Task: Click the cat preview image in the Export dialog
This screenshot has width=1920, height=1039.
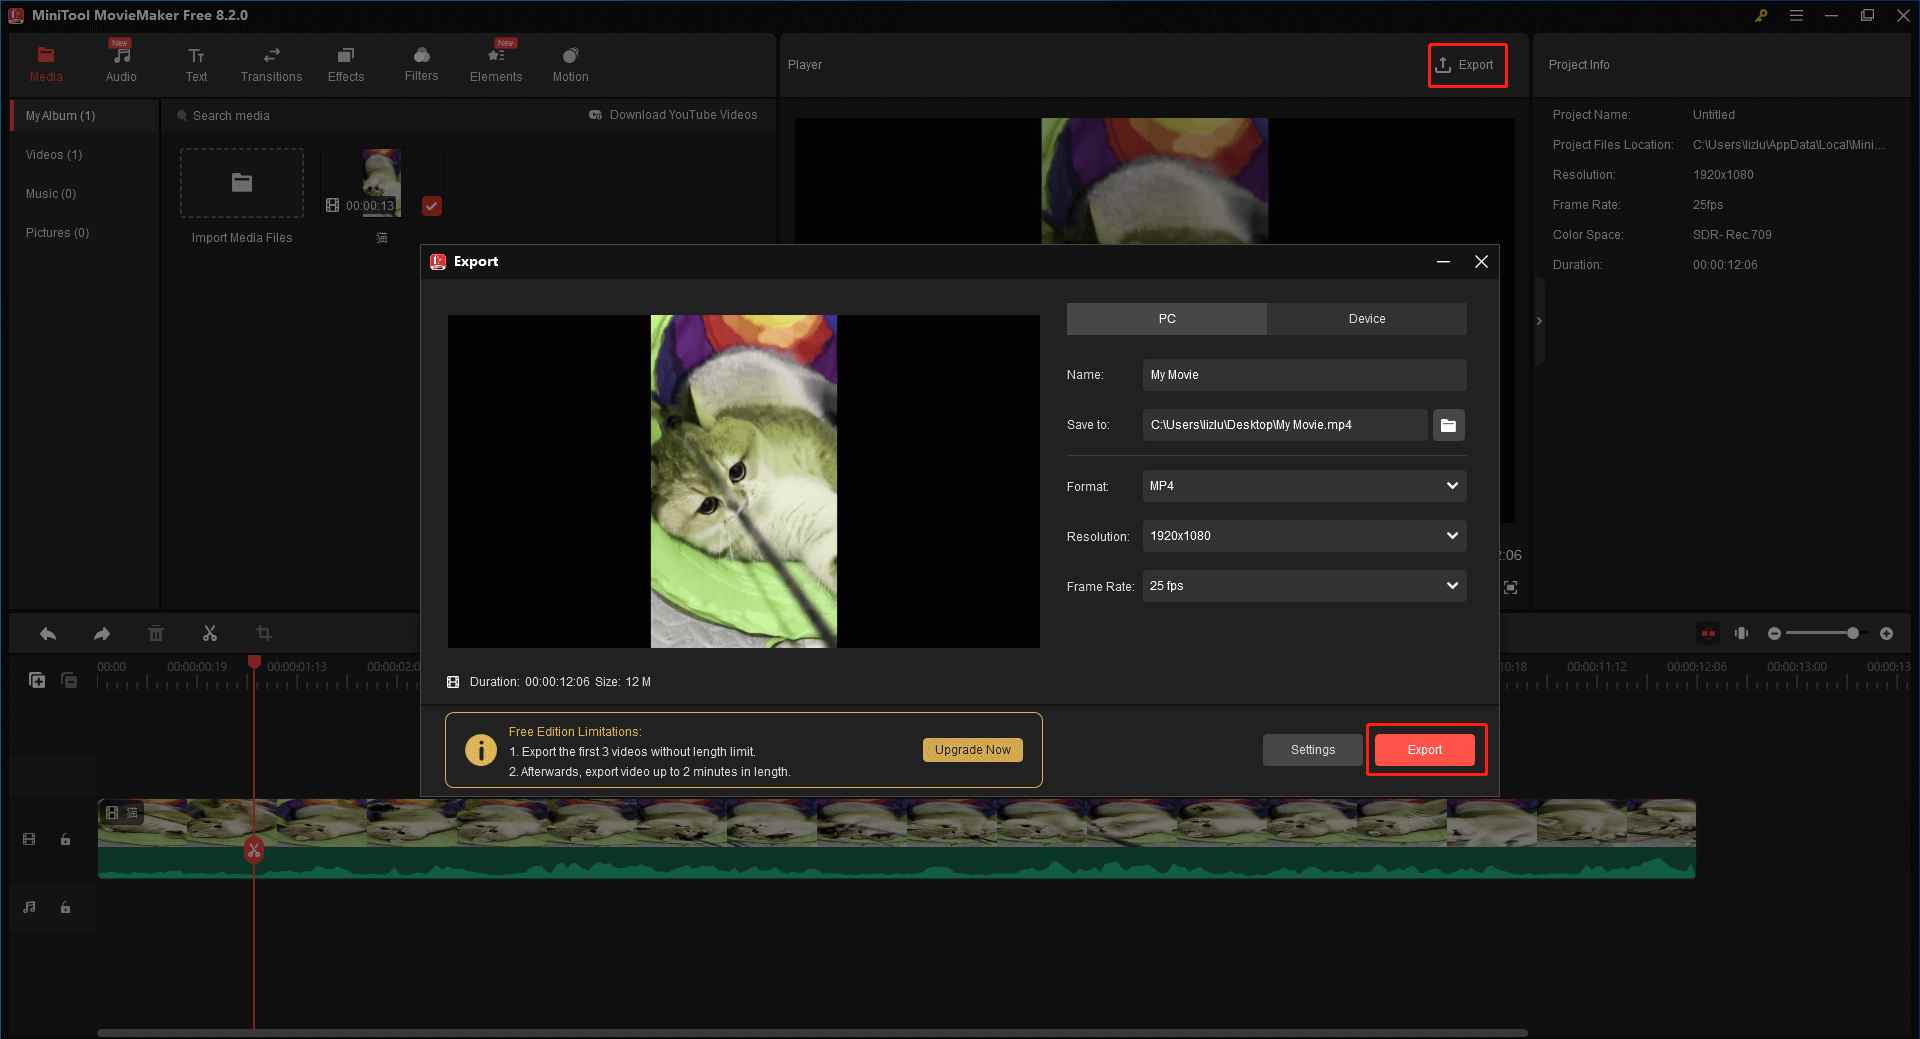Action: tap(743, 481)
